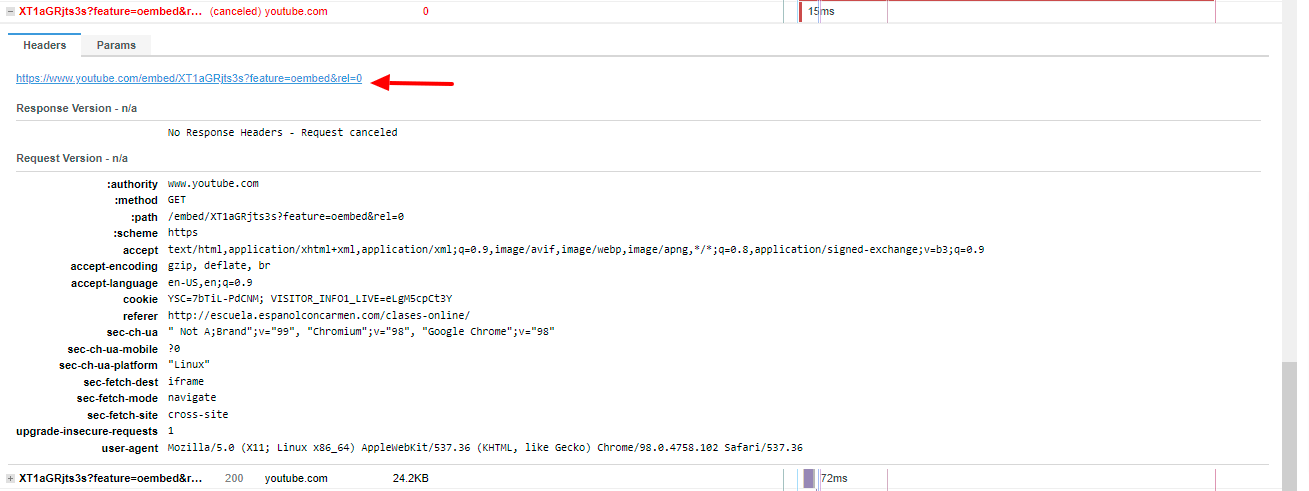Click 'youtube.com' domain in the 200 row
1309x491 pixels.
[x=296, y=479]
